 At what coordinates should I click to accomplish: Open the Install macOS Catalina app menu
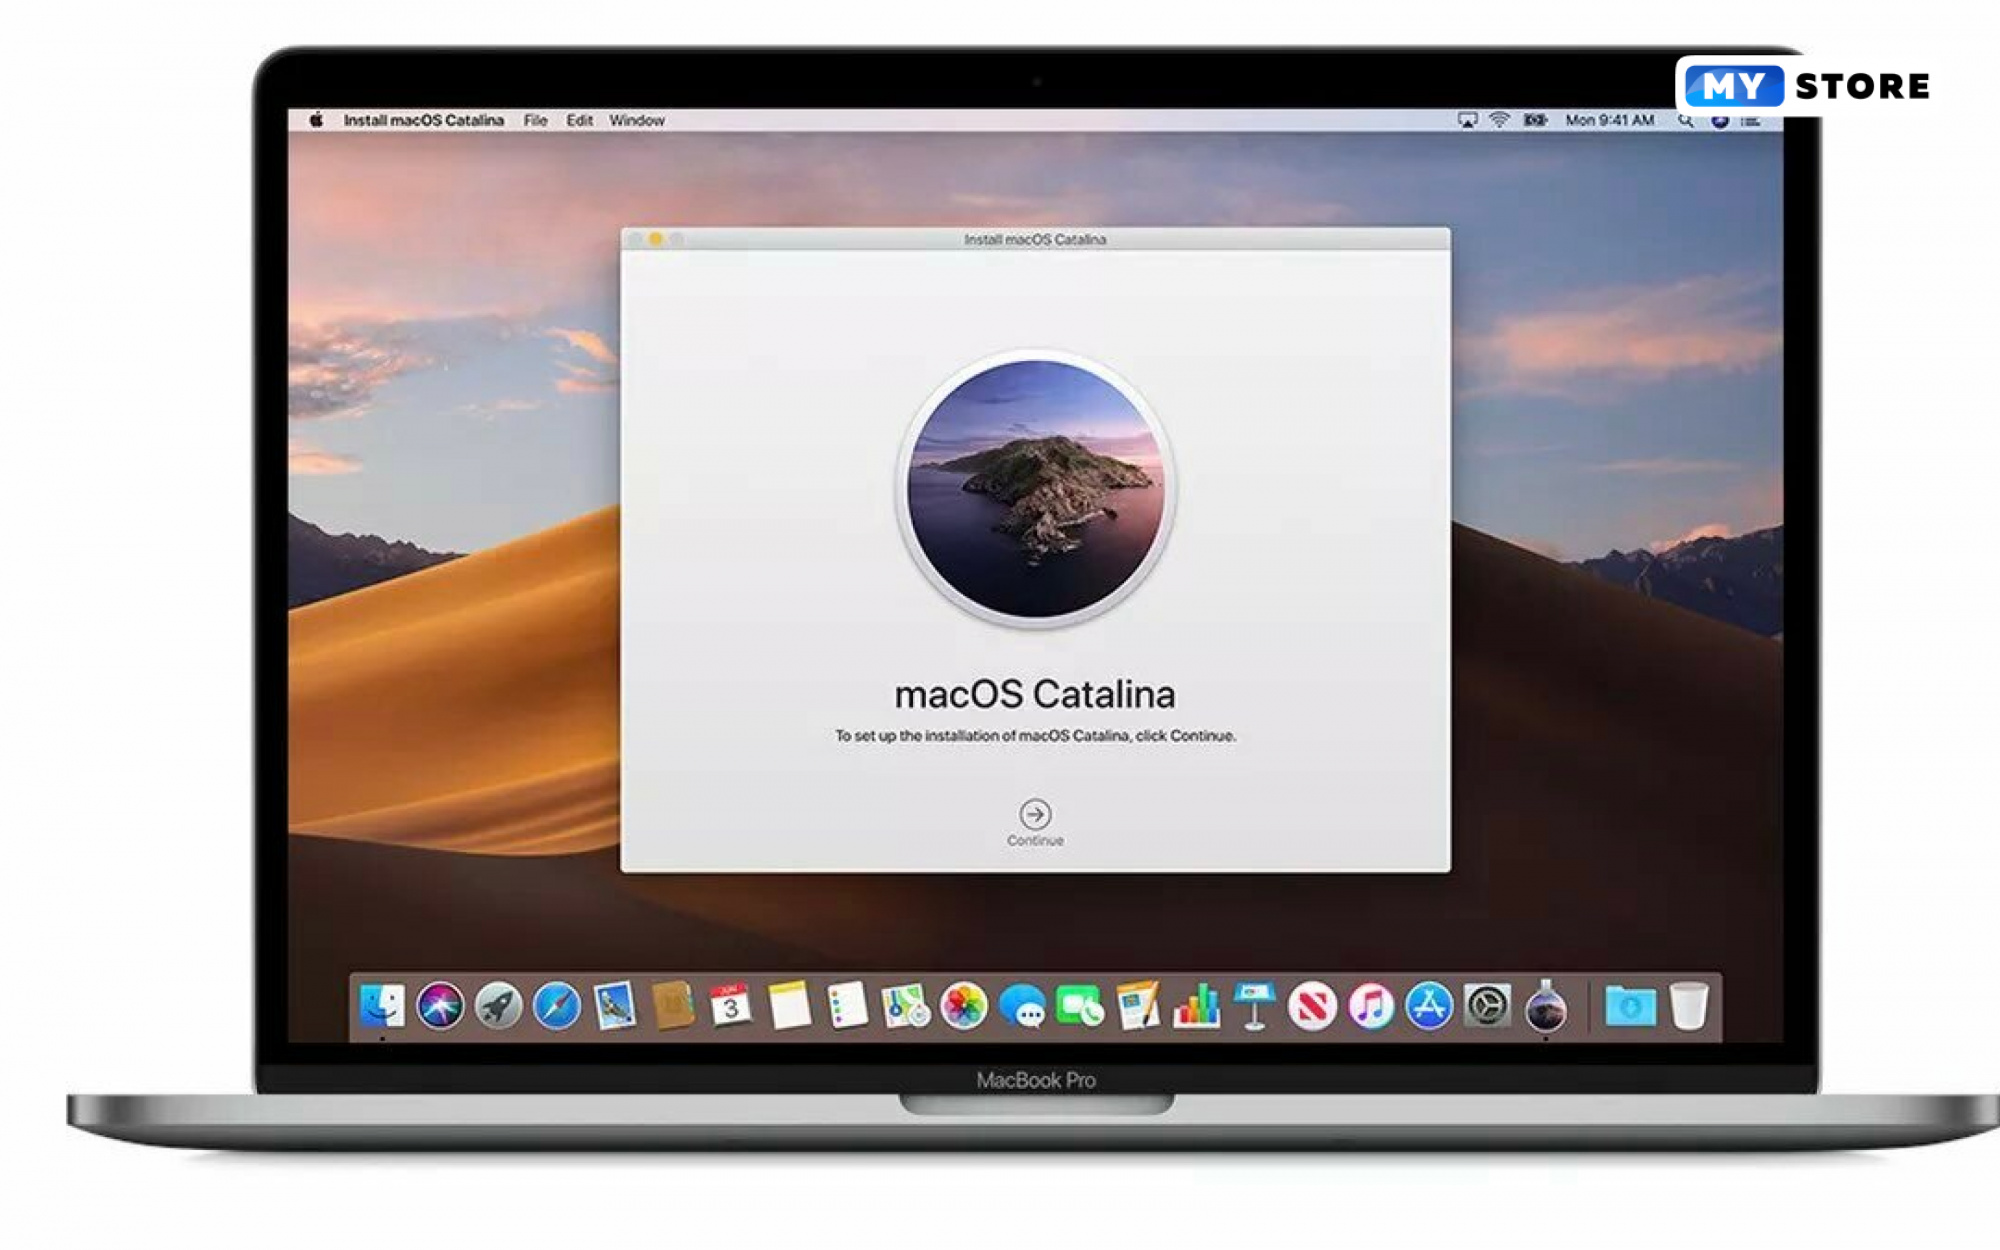tap(423, 120)
